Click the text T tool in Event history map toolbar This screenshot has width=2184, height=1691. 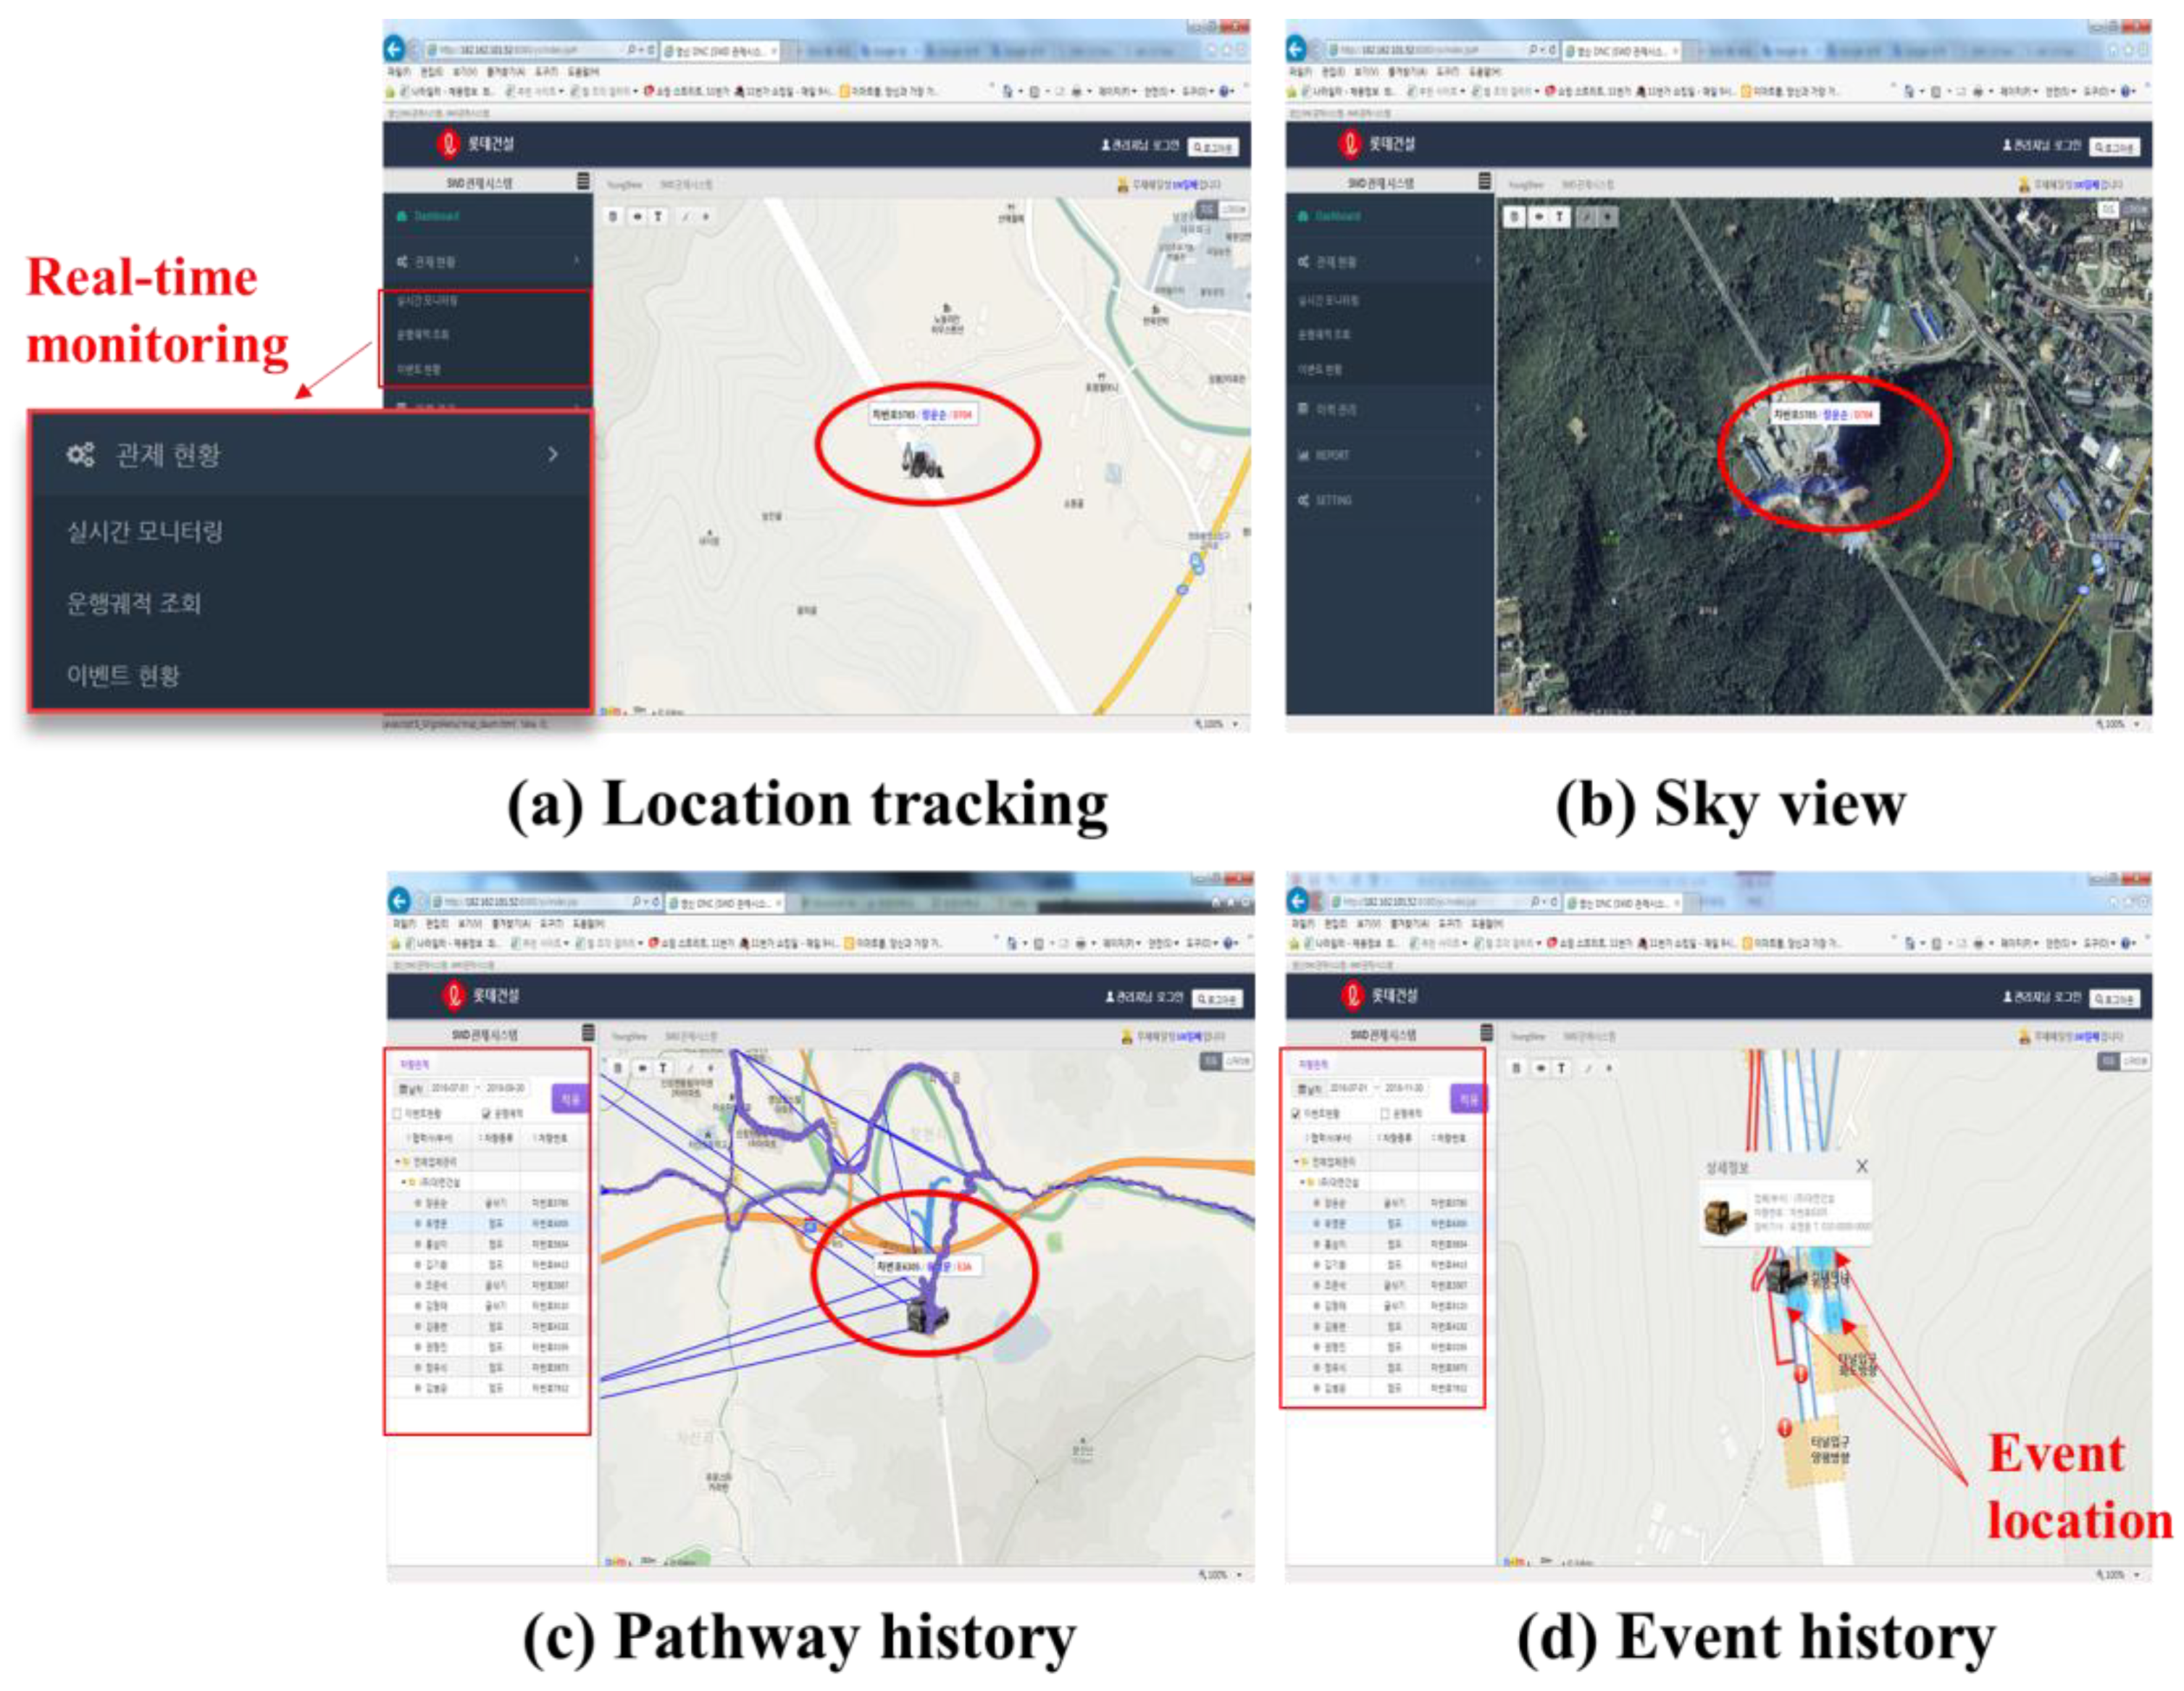coord(1560,1069)
